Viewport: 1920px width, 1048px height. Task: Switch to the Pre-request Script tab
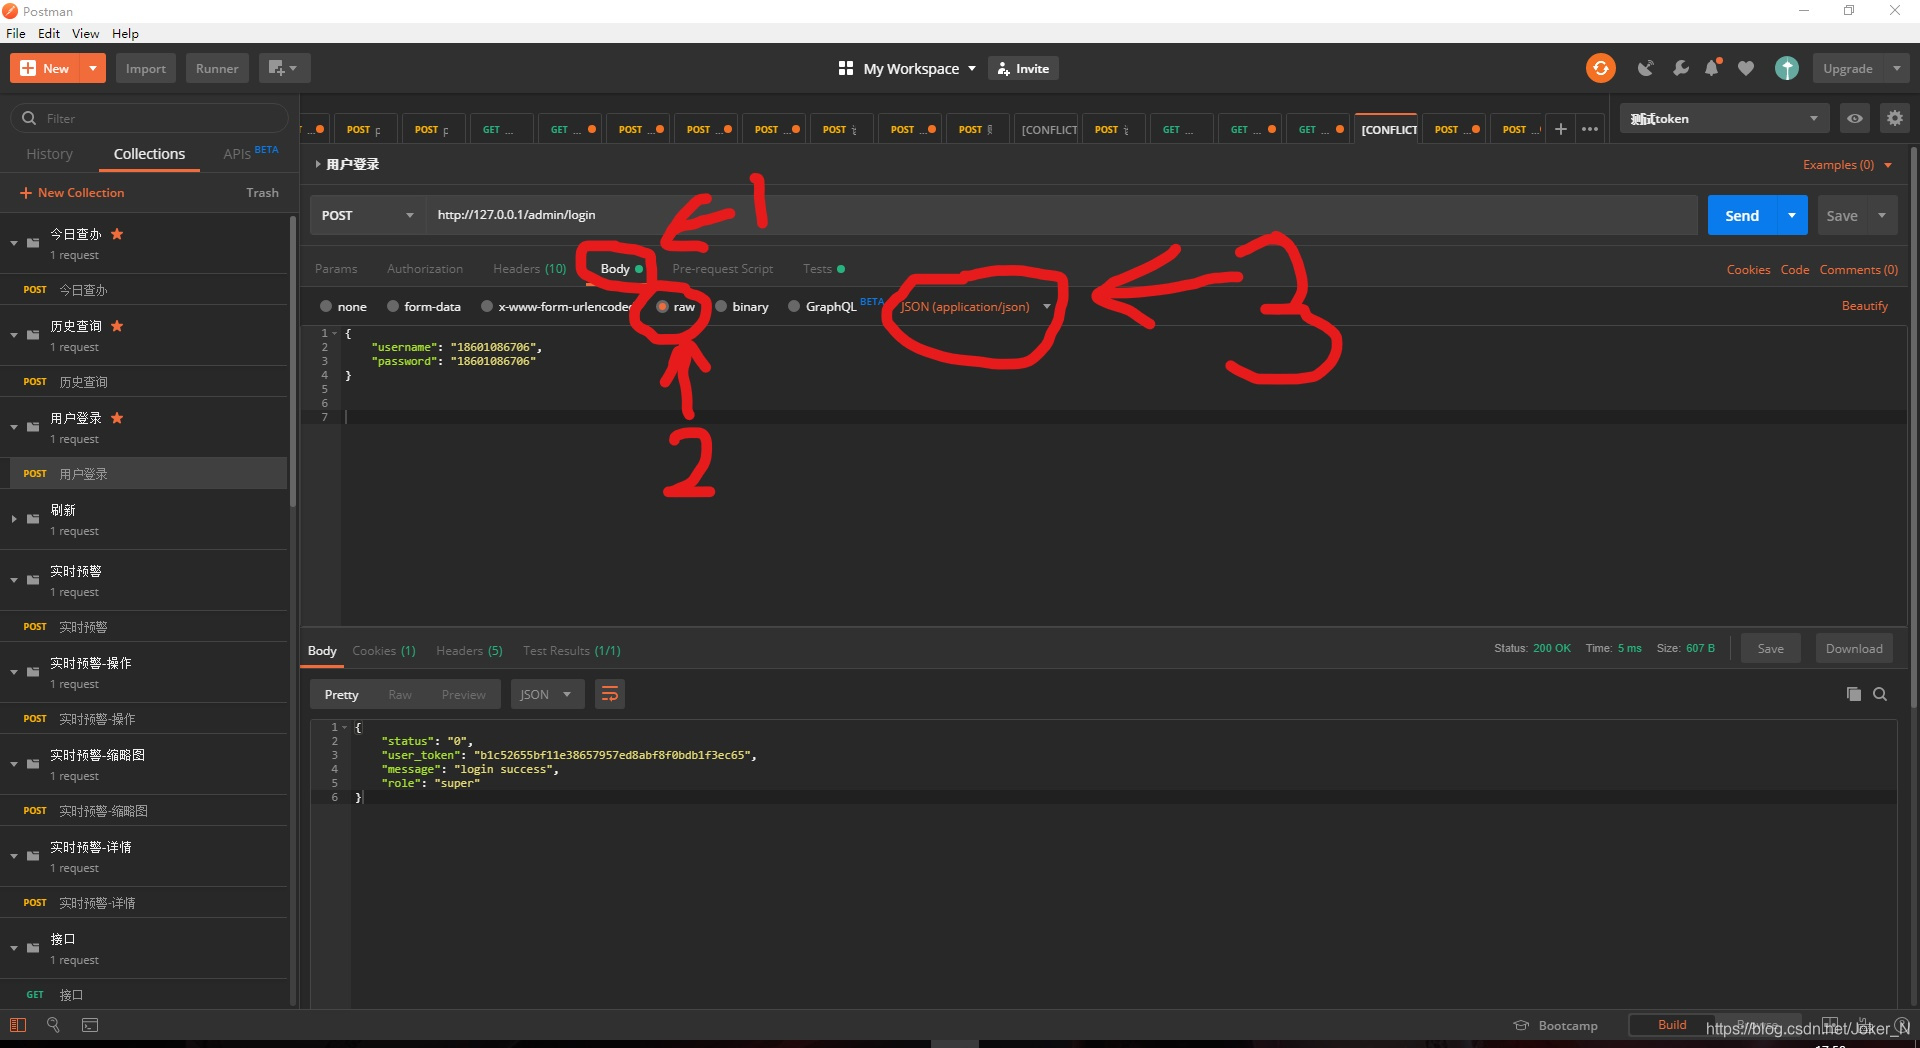722,269
